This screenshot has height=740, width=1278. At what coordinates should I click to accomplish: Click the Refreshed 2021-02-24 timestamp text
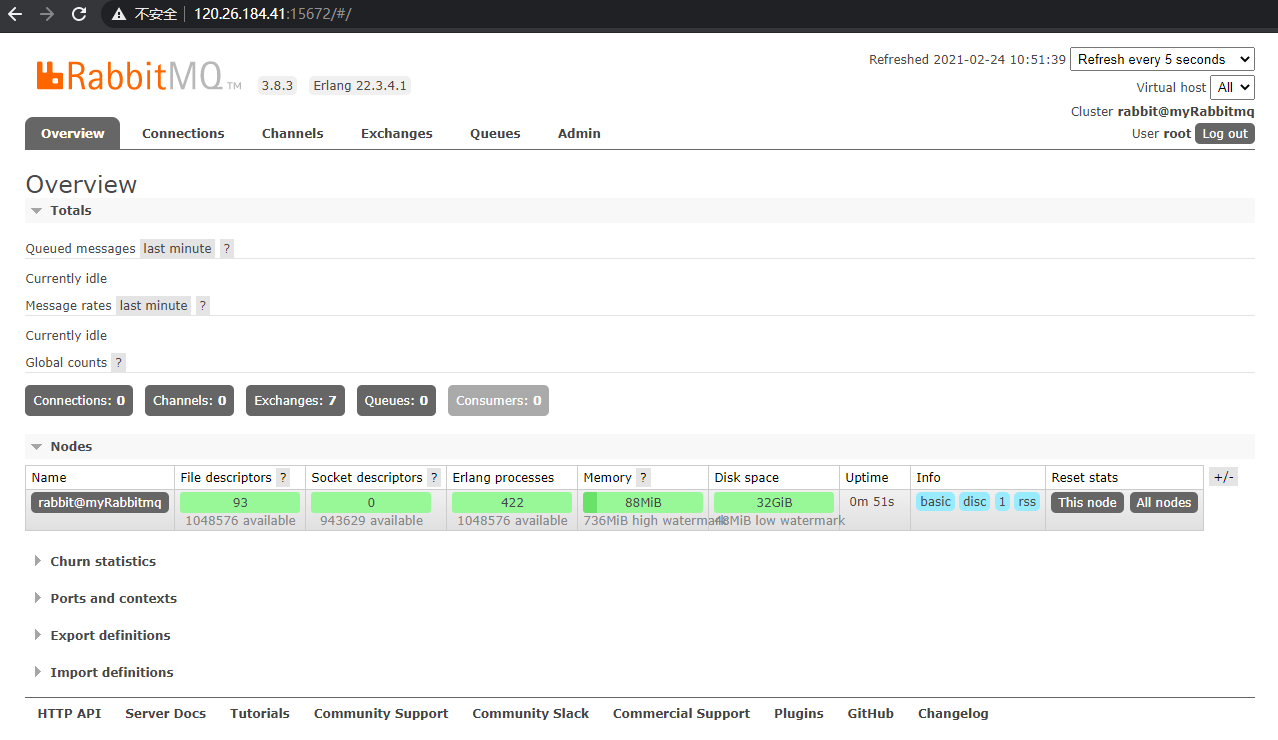(967, 59)
